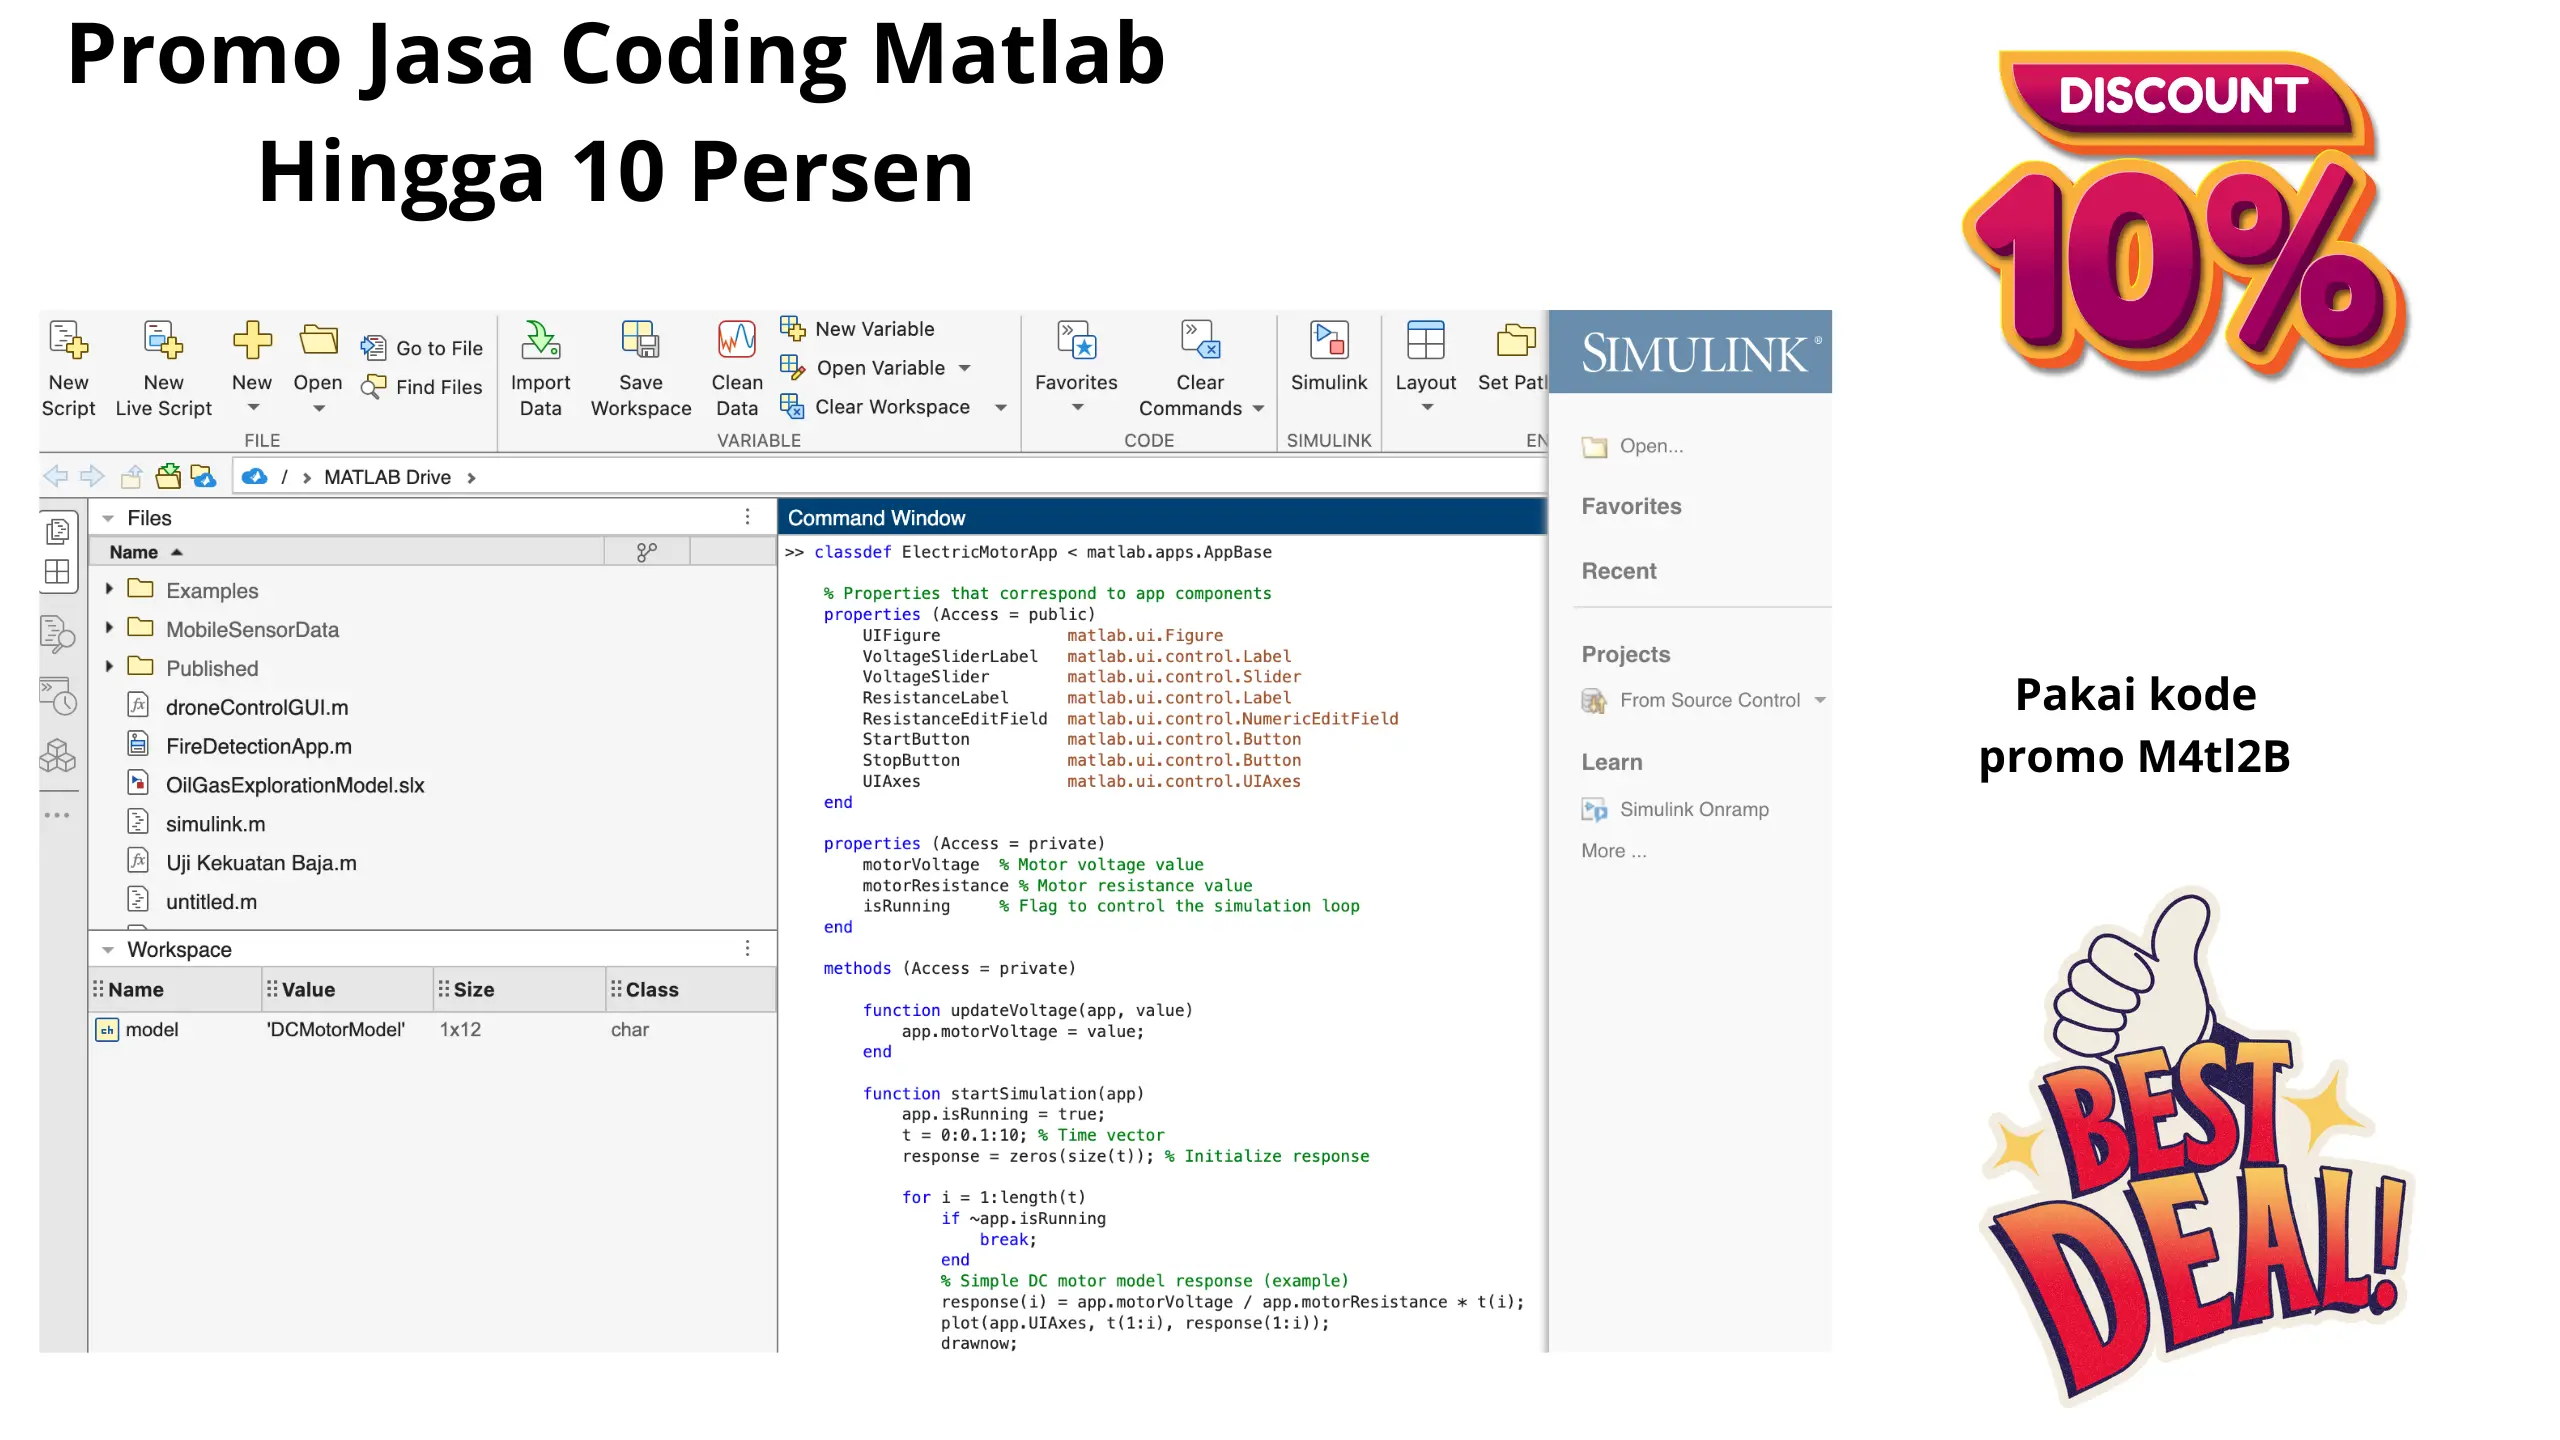Click Clear Workspace
This screenshot has height=1440, width=2560.
[x=876, y=407]
